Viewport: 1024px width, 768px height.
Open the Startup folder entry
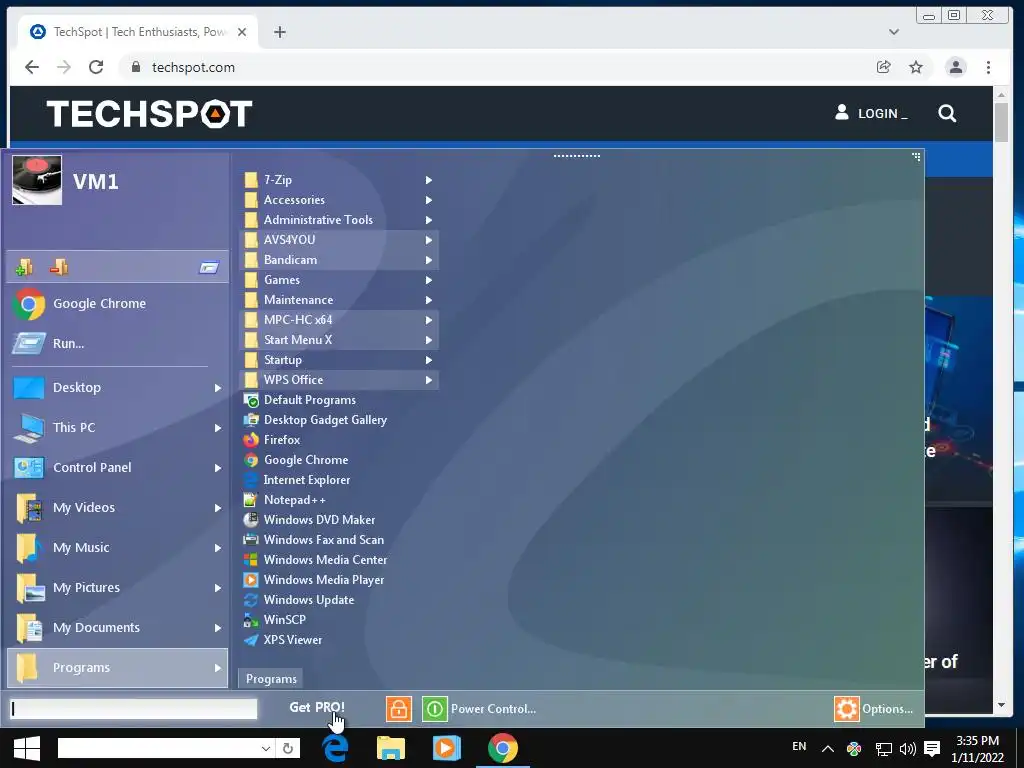(x=339, y=360)
